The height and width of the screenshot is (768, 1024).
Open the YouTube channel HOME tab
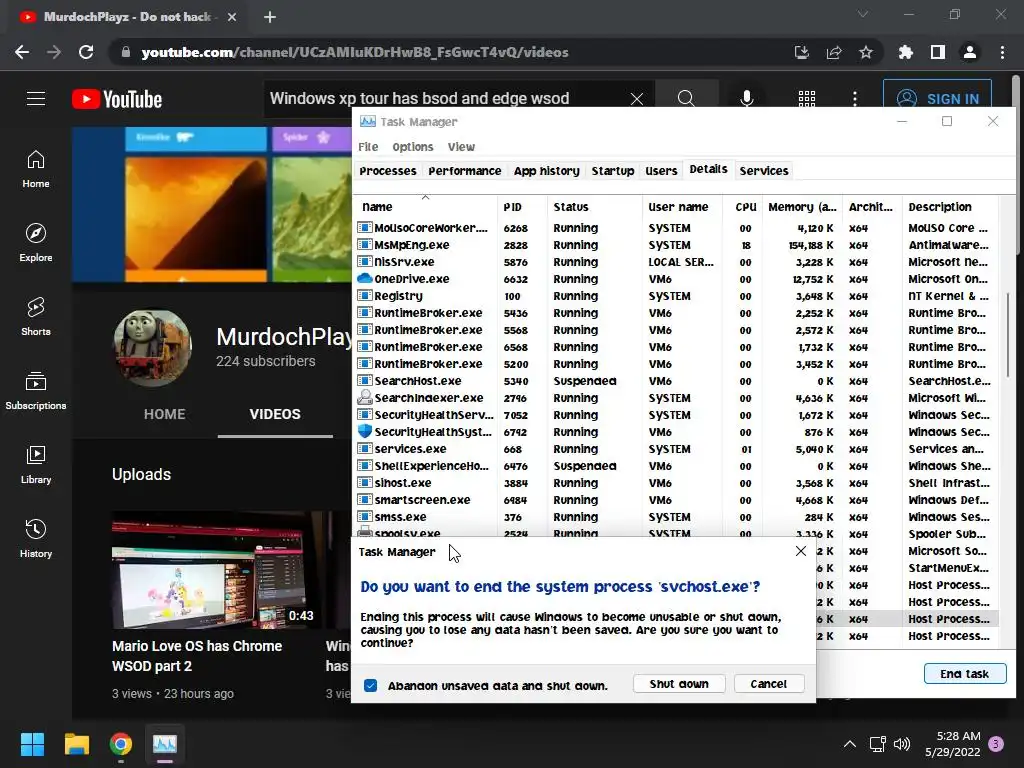[x=165, y=414]
